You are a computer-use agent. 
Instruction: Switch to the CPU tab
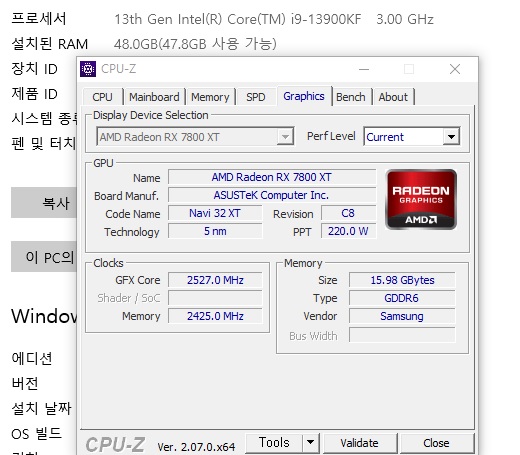(x=102, y=97)
